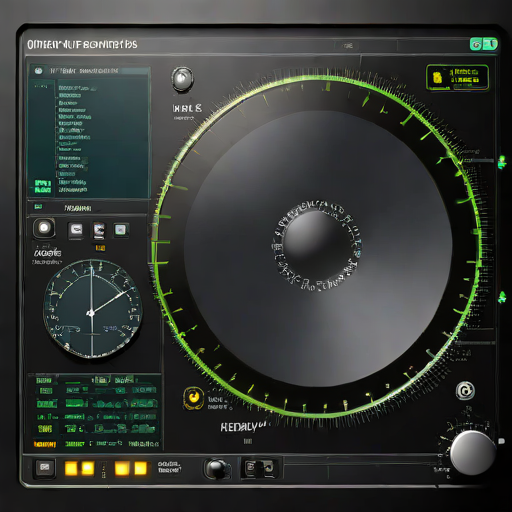The width and height of the screenshot is (512, 512).
Task: Flip the dual rocker switch in bottom bar
Action: coord(259,468)
